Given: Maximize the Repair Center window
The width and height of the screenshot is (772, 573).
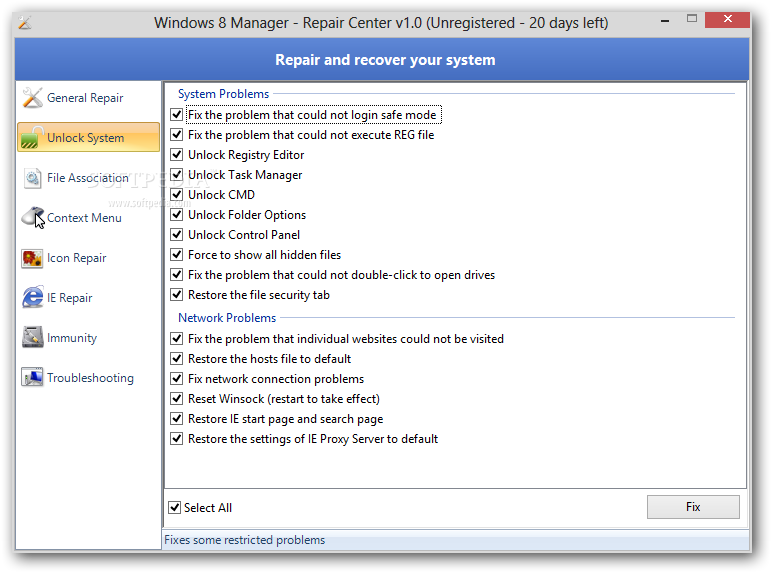Looking at the screenshot, I should (x=692, y=19).
